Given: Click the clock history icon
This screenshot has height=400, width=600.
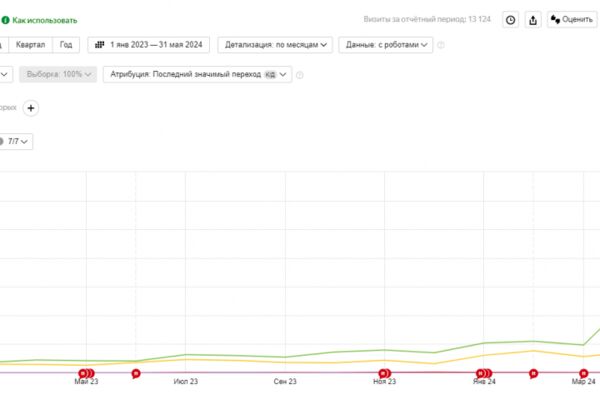Looking at the screenshot, I should (x=510, y=20).
